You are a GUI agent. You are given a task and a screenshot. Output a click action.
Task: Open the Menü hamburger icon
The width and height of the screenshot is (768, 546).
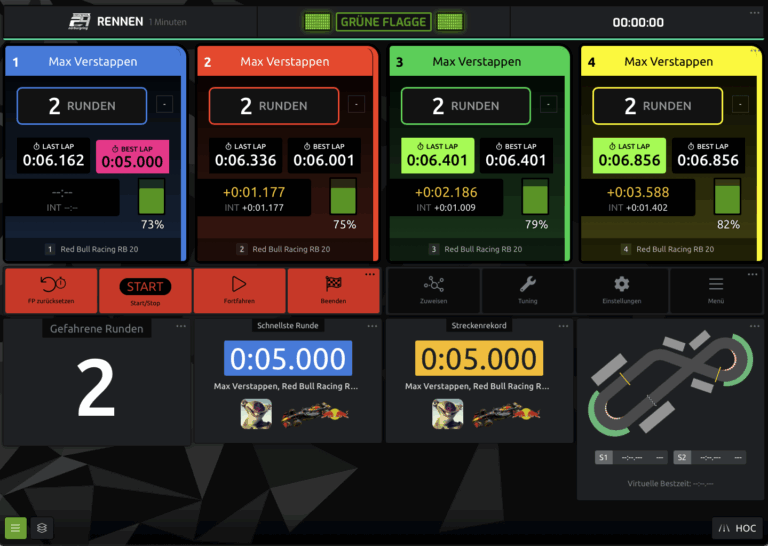[x=716, y=284]
